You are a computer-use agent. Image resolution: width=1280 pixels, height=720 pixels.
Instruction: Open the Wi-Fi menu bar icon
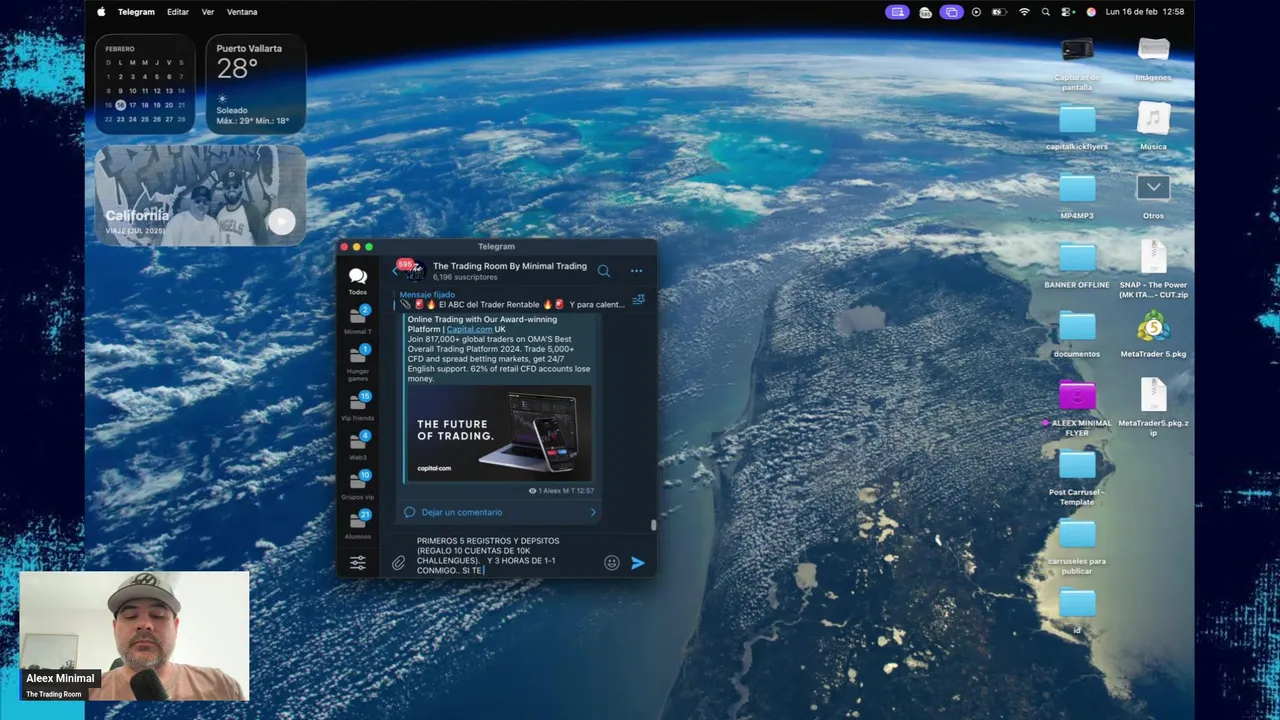click(x=1024, y=12)
